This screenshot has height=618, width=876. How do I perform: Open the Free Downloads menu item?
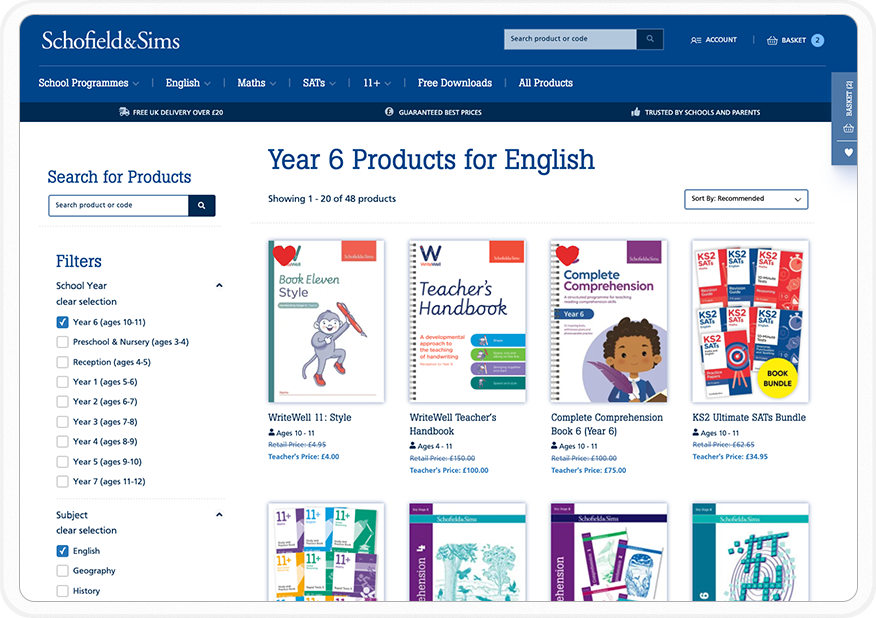click(x=454, y=83)
